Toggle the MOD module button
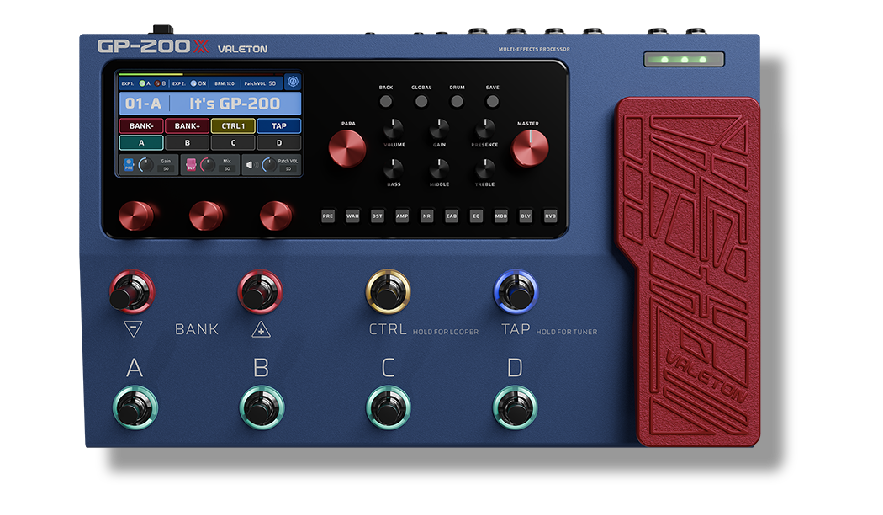This screenshot has width=883, height=515. click(x=501, y=216)
